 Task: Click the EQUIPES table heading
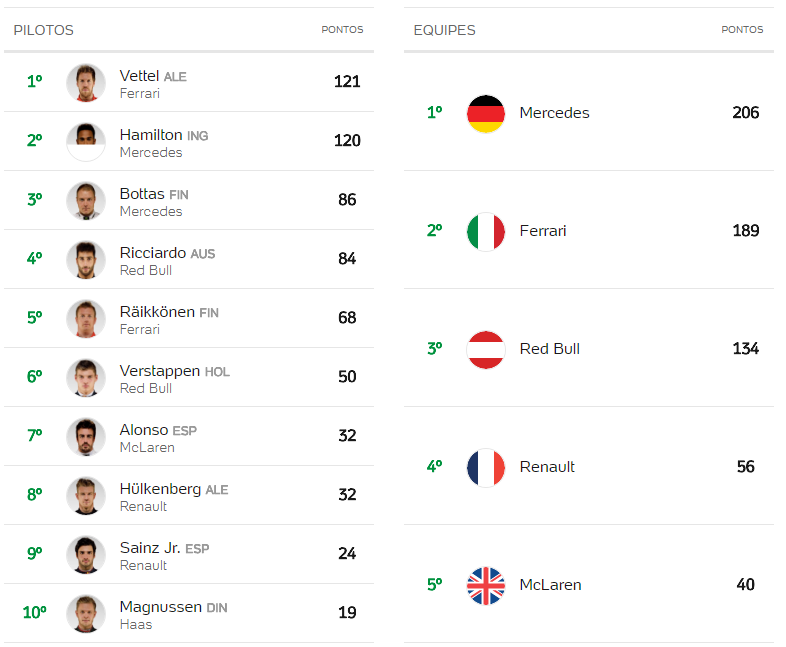444,30
